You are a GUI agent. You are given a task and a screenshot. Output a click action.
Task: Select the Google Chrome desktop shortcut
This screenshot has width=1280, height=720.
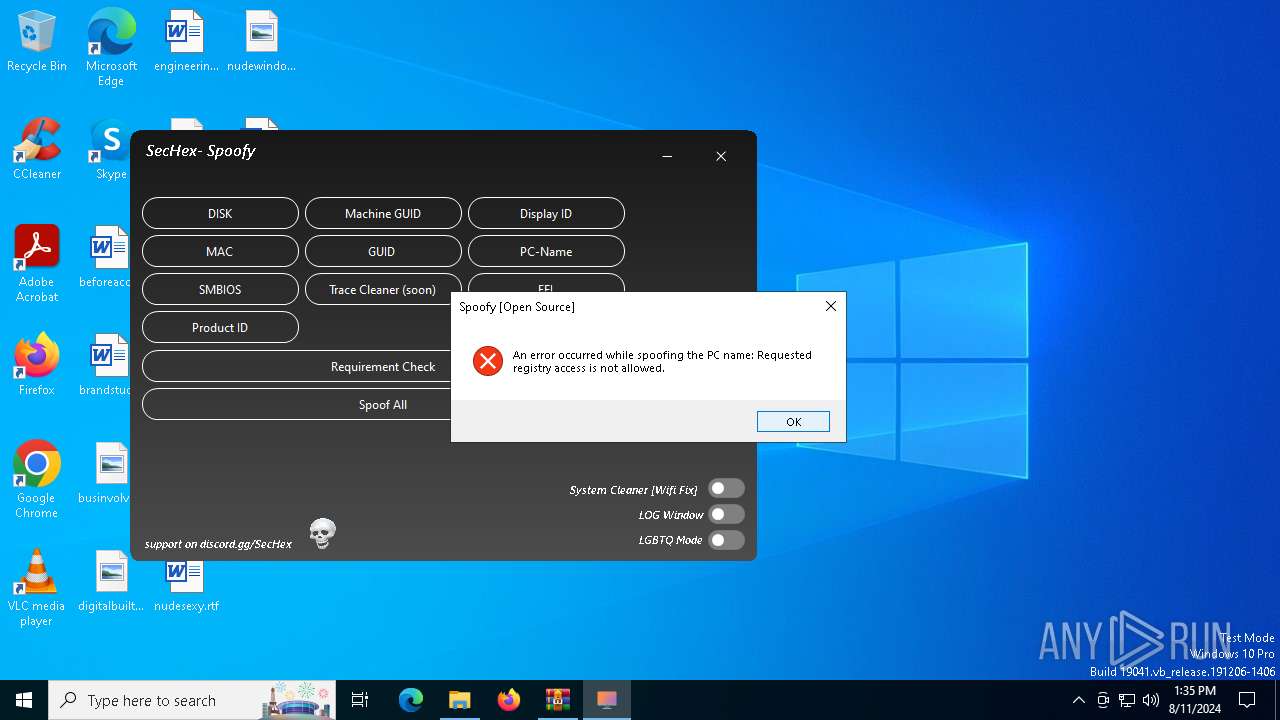point(37,480)
